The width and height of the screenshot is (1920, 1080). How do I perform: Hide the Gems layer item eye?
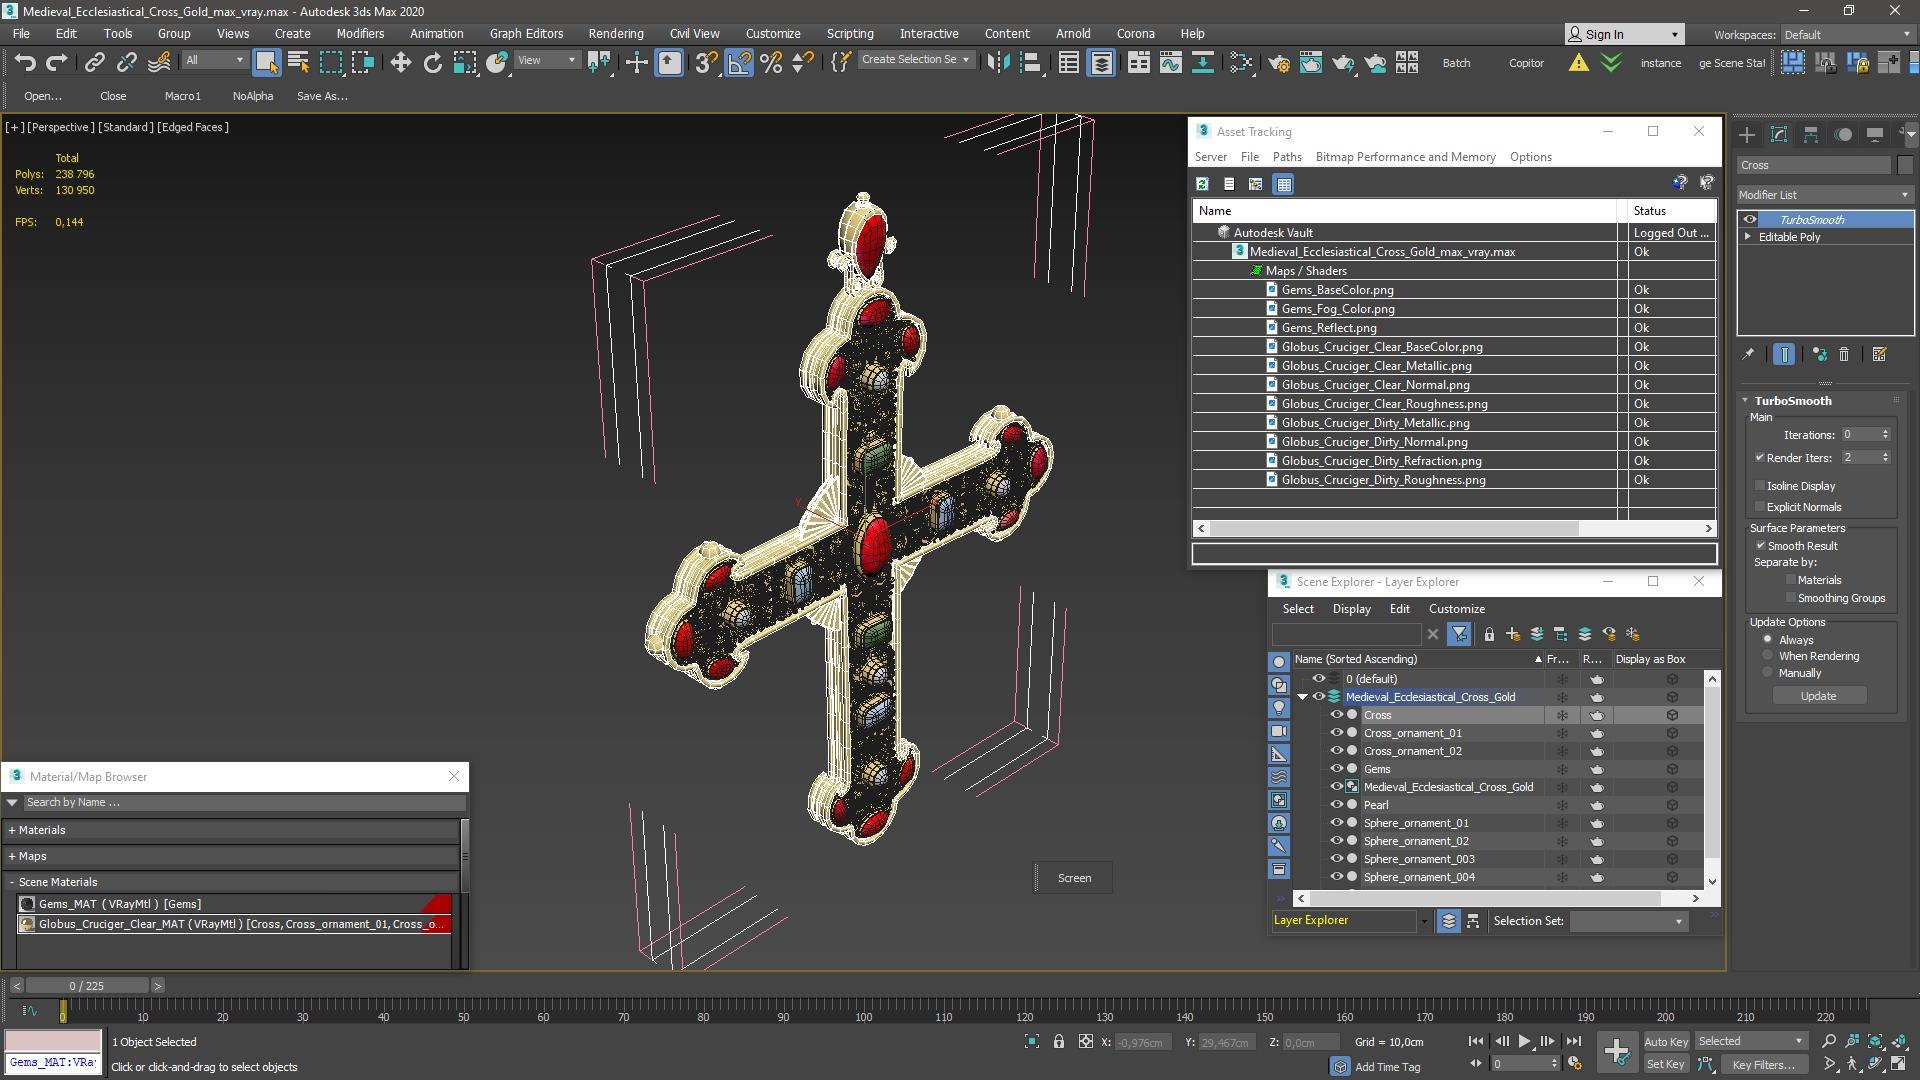tap(1336, 769)
